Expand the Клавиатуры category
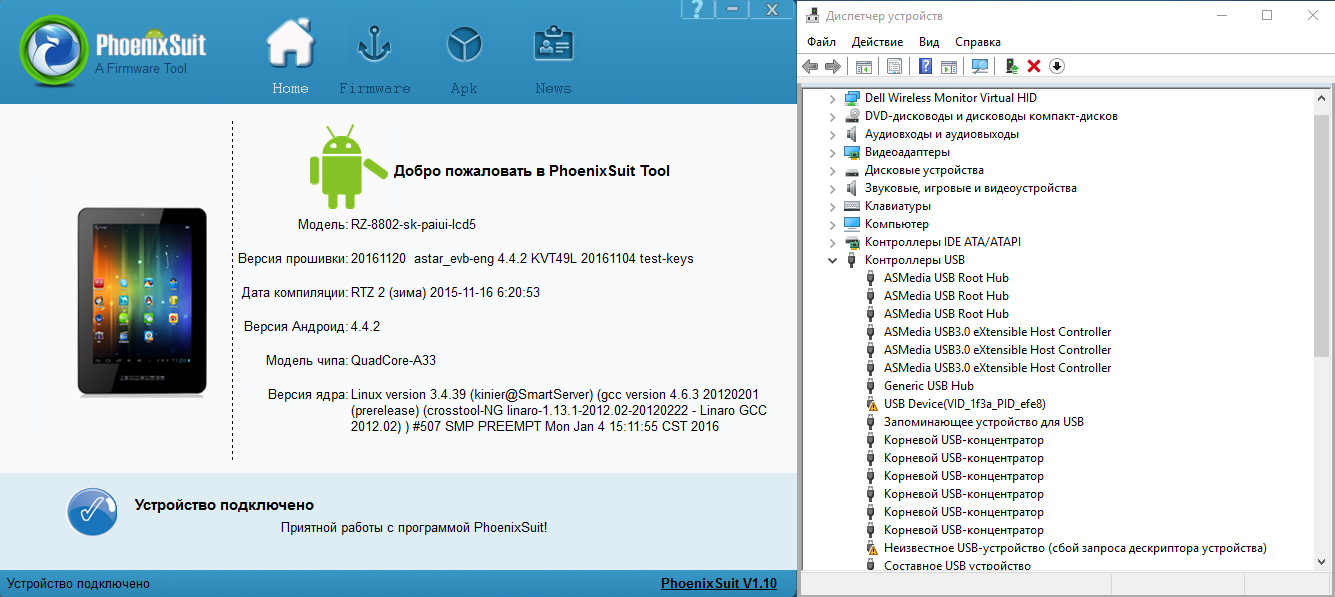1335x597 pixels. coord(832,206)
